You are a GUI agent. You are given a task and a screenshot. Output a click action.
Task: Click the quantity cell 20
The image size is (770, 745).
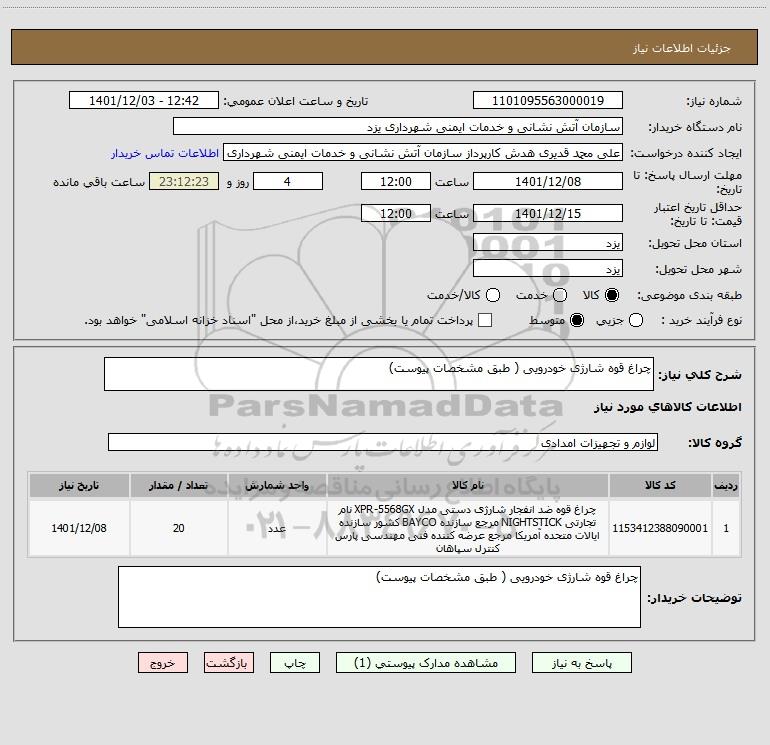178,528
